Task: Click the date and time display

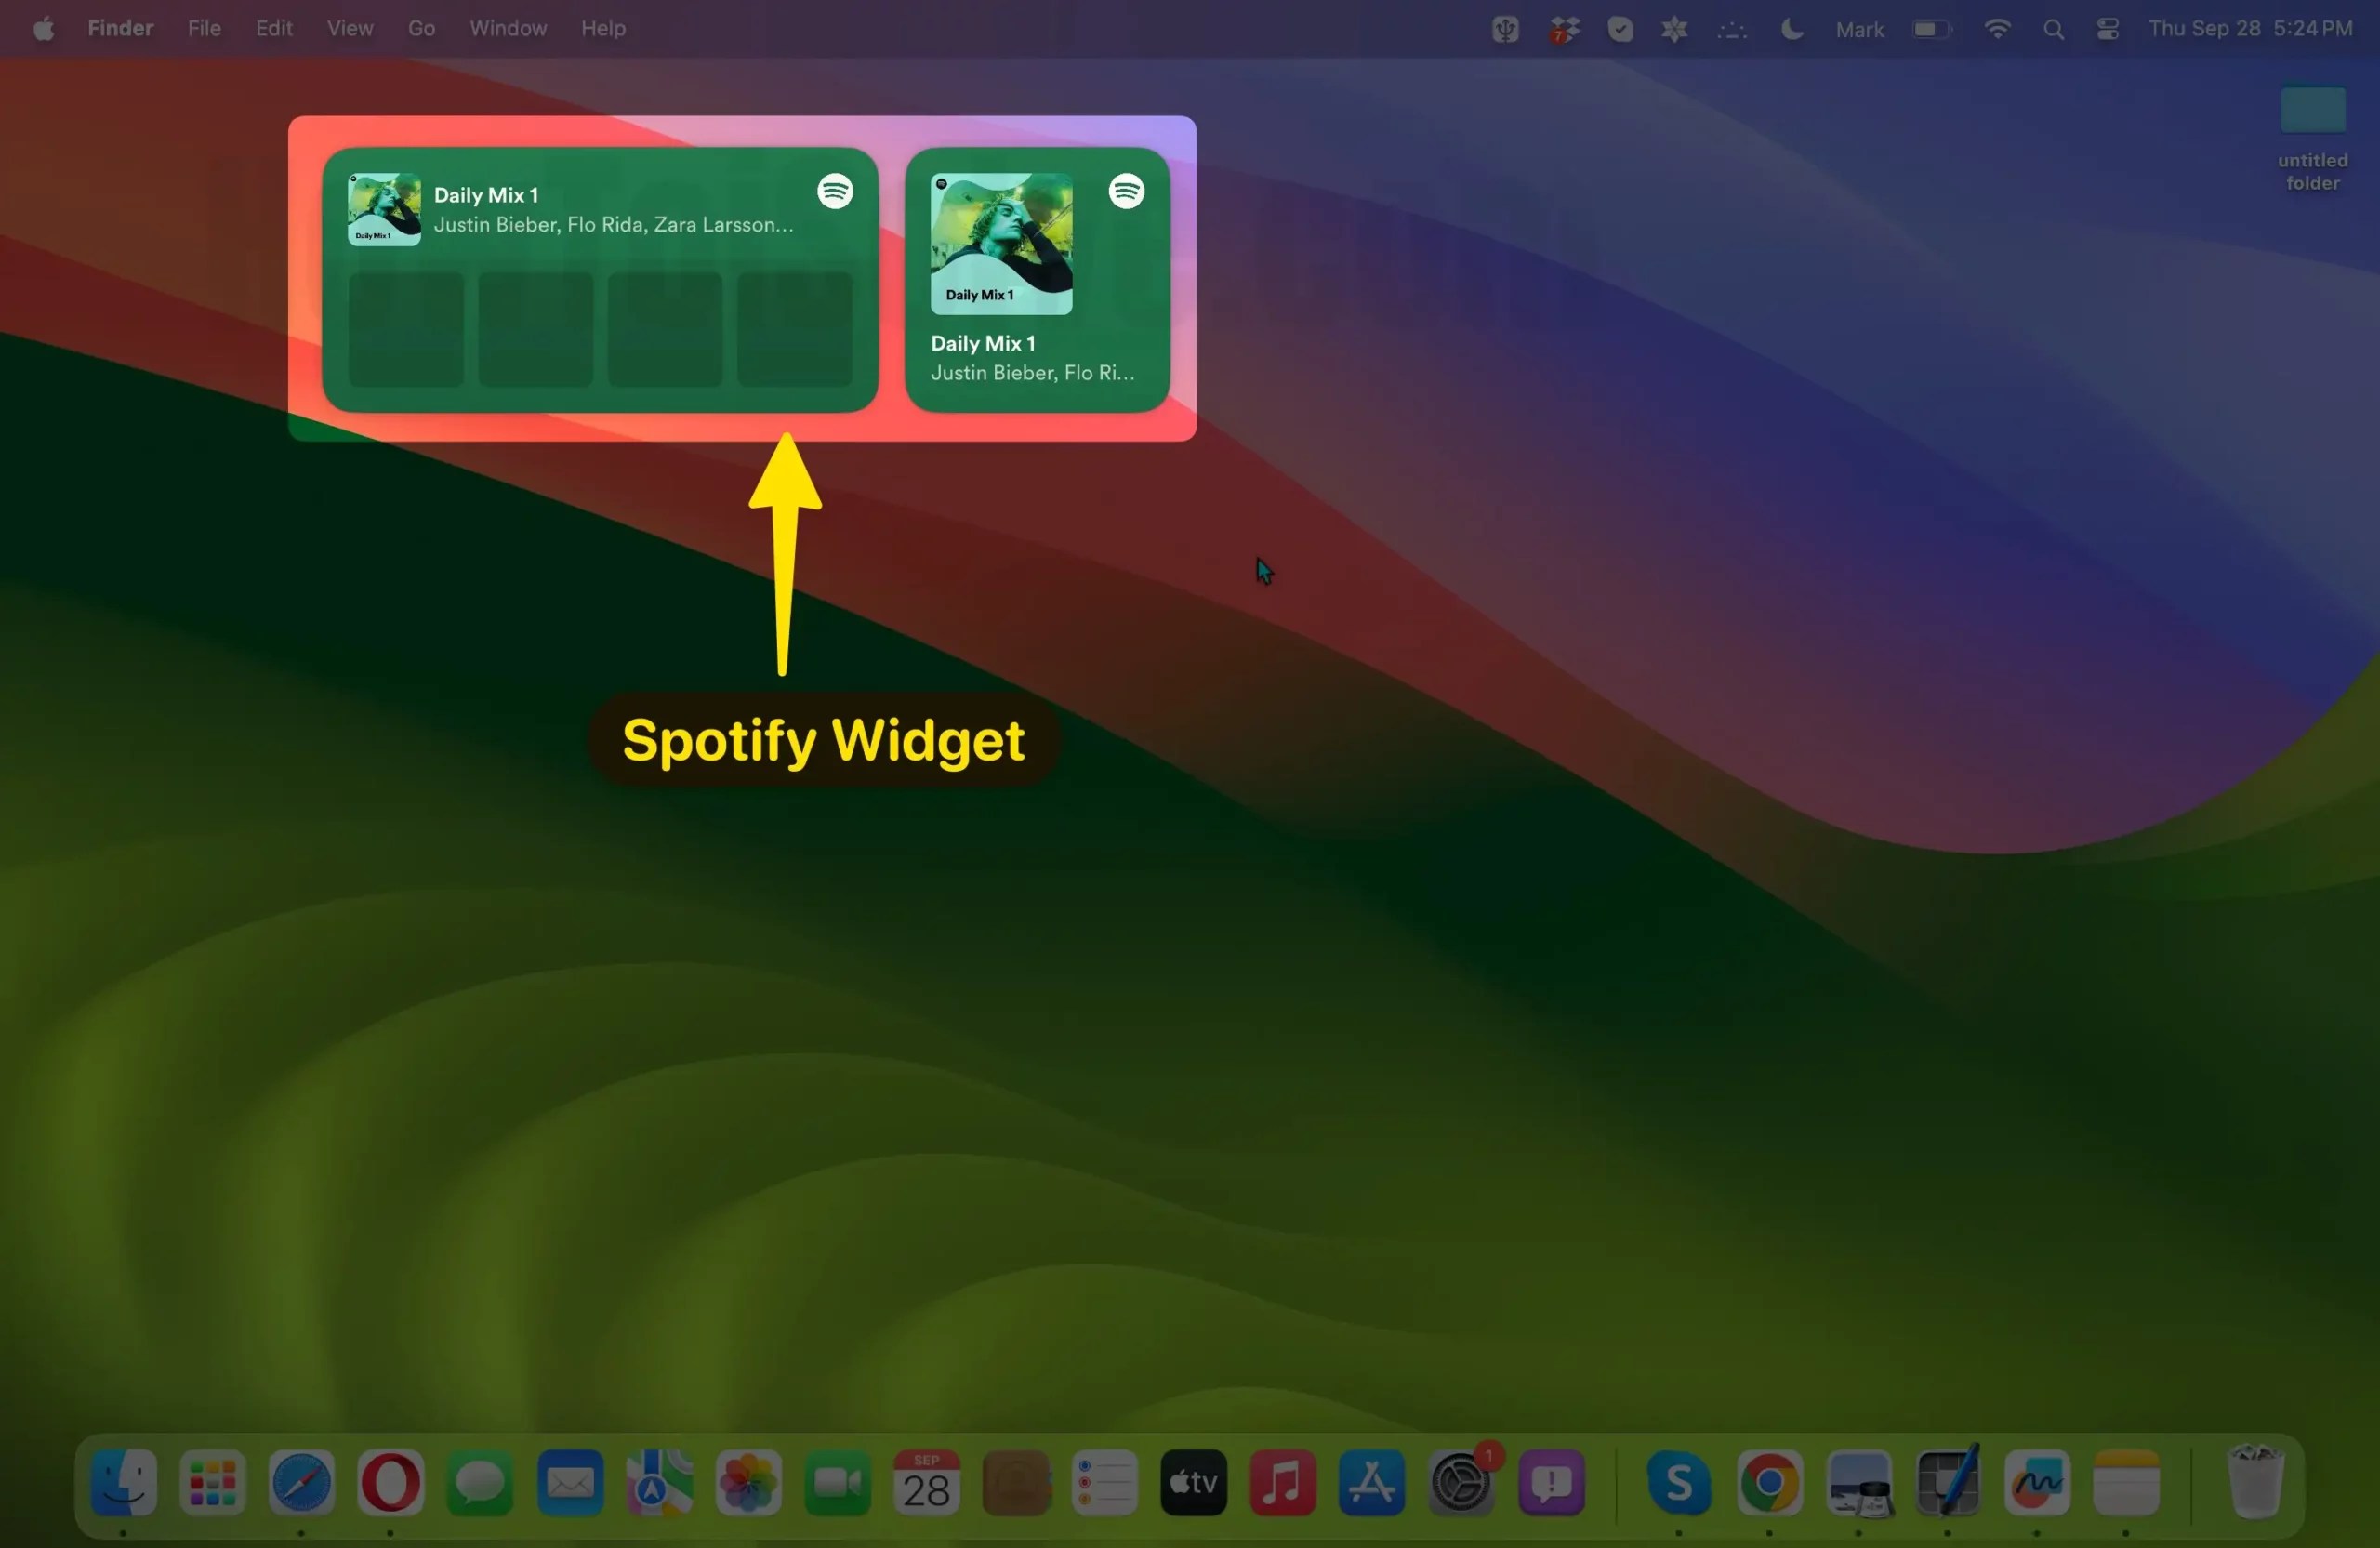Action: pos(2251,29)
